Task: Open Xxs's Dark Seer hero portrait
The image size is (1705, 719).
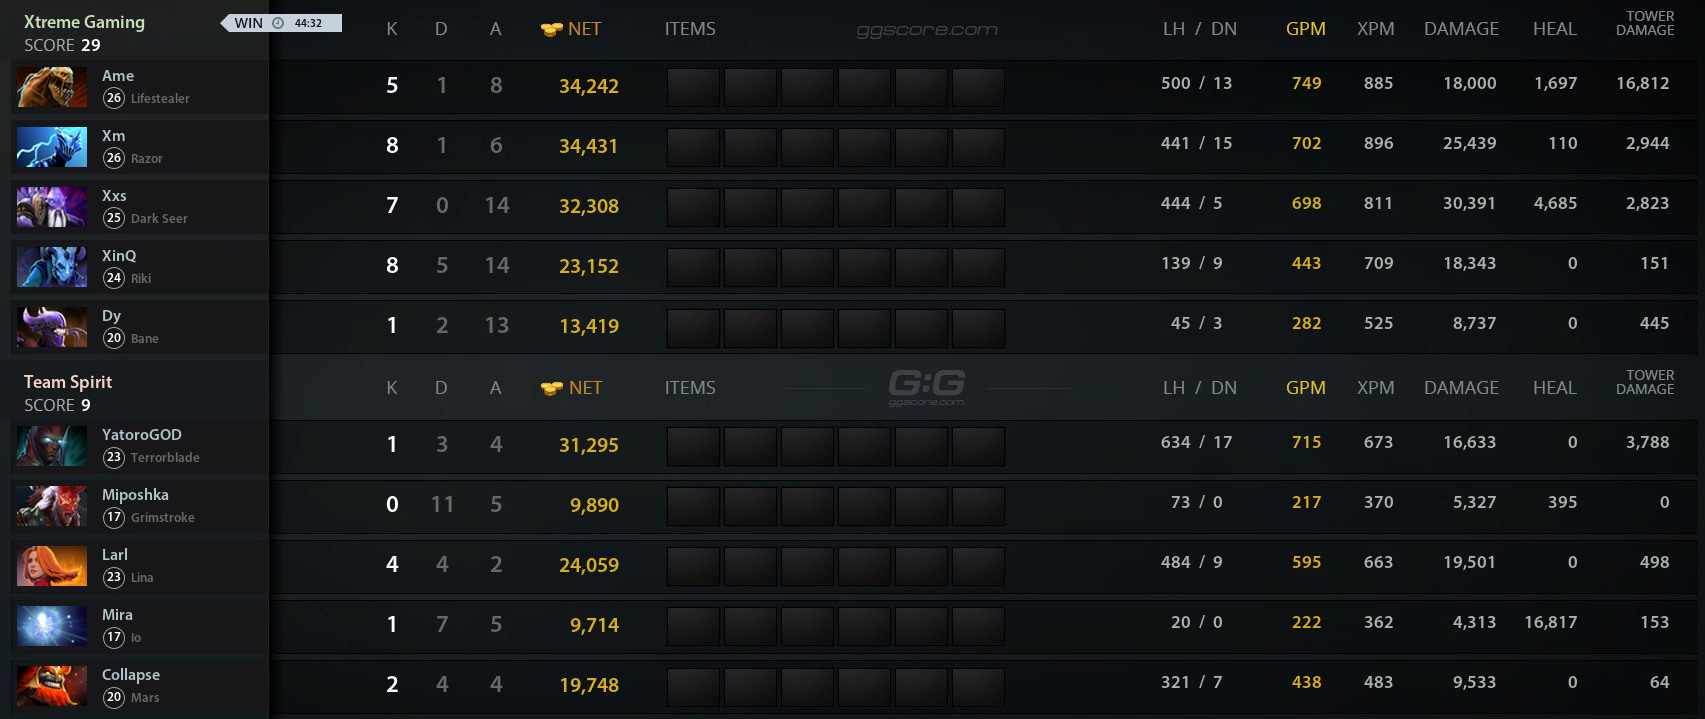Action: (x=52, y=207)
